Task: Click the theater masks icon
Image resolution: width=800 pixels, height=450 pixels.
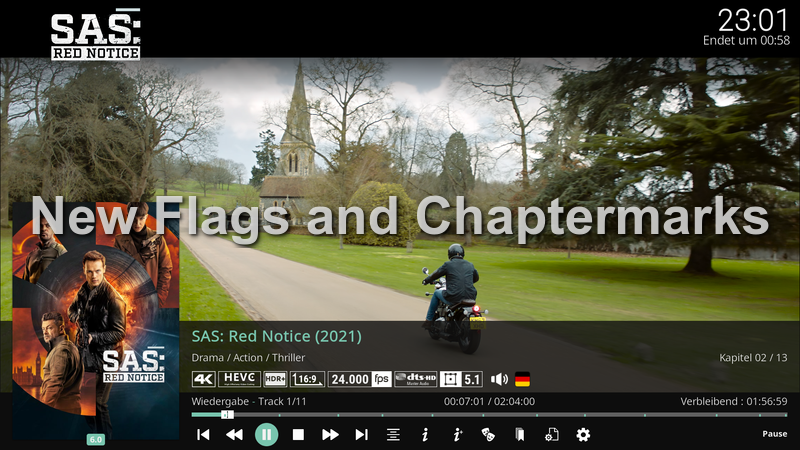Action: click(x=488, y=435)
